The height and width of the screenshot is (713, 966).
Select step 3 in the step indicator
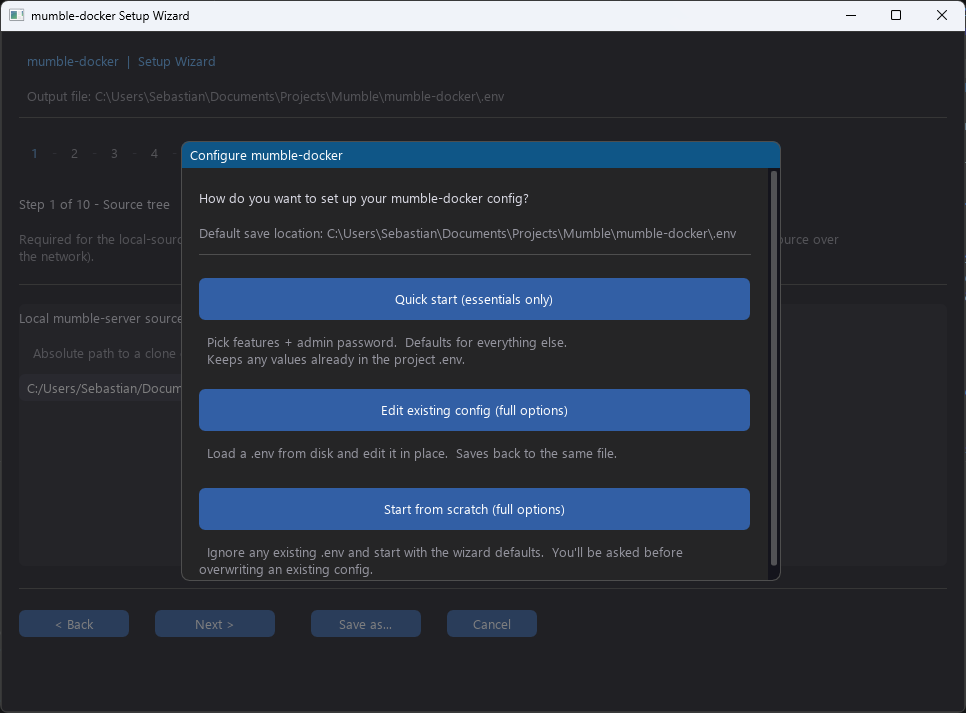(114, 153)
